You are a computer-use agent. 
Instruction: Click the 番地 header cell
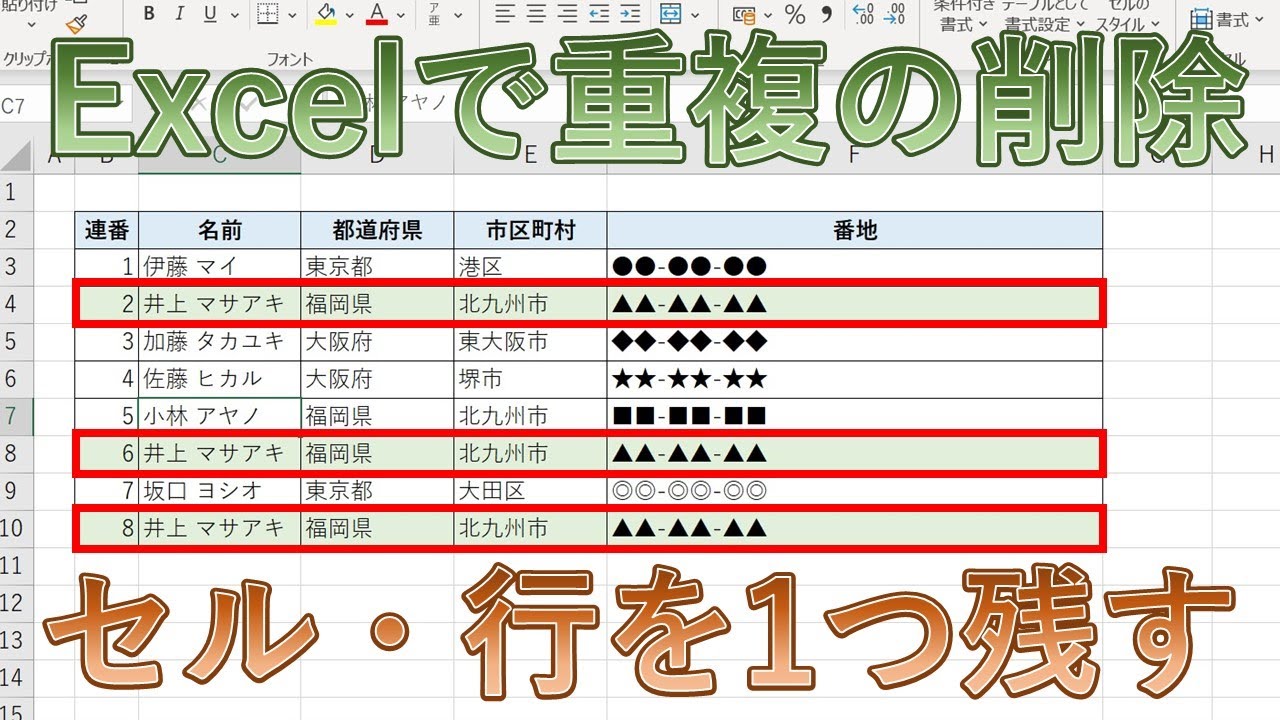(x=855, y=230)
